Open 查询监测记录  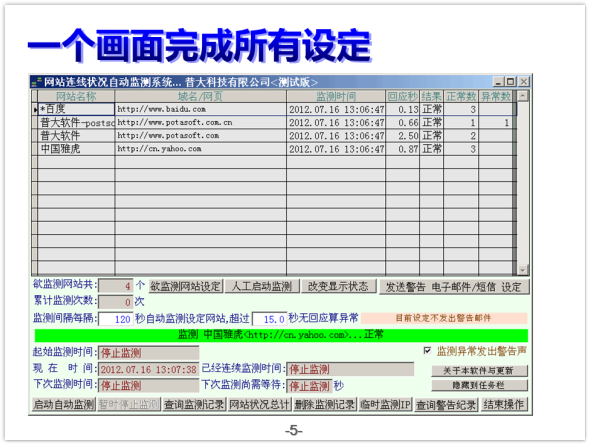click(x=194, y=404)
